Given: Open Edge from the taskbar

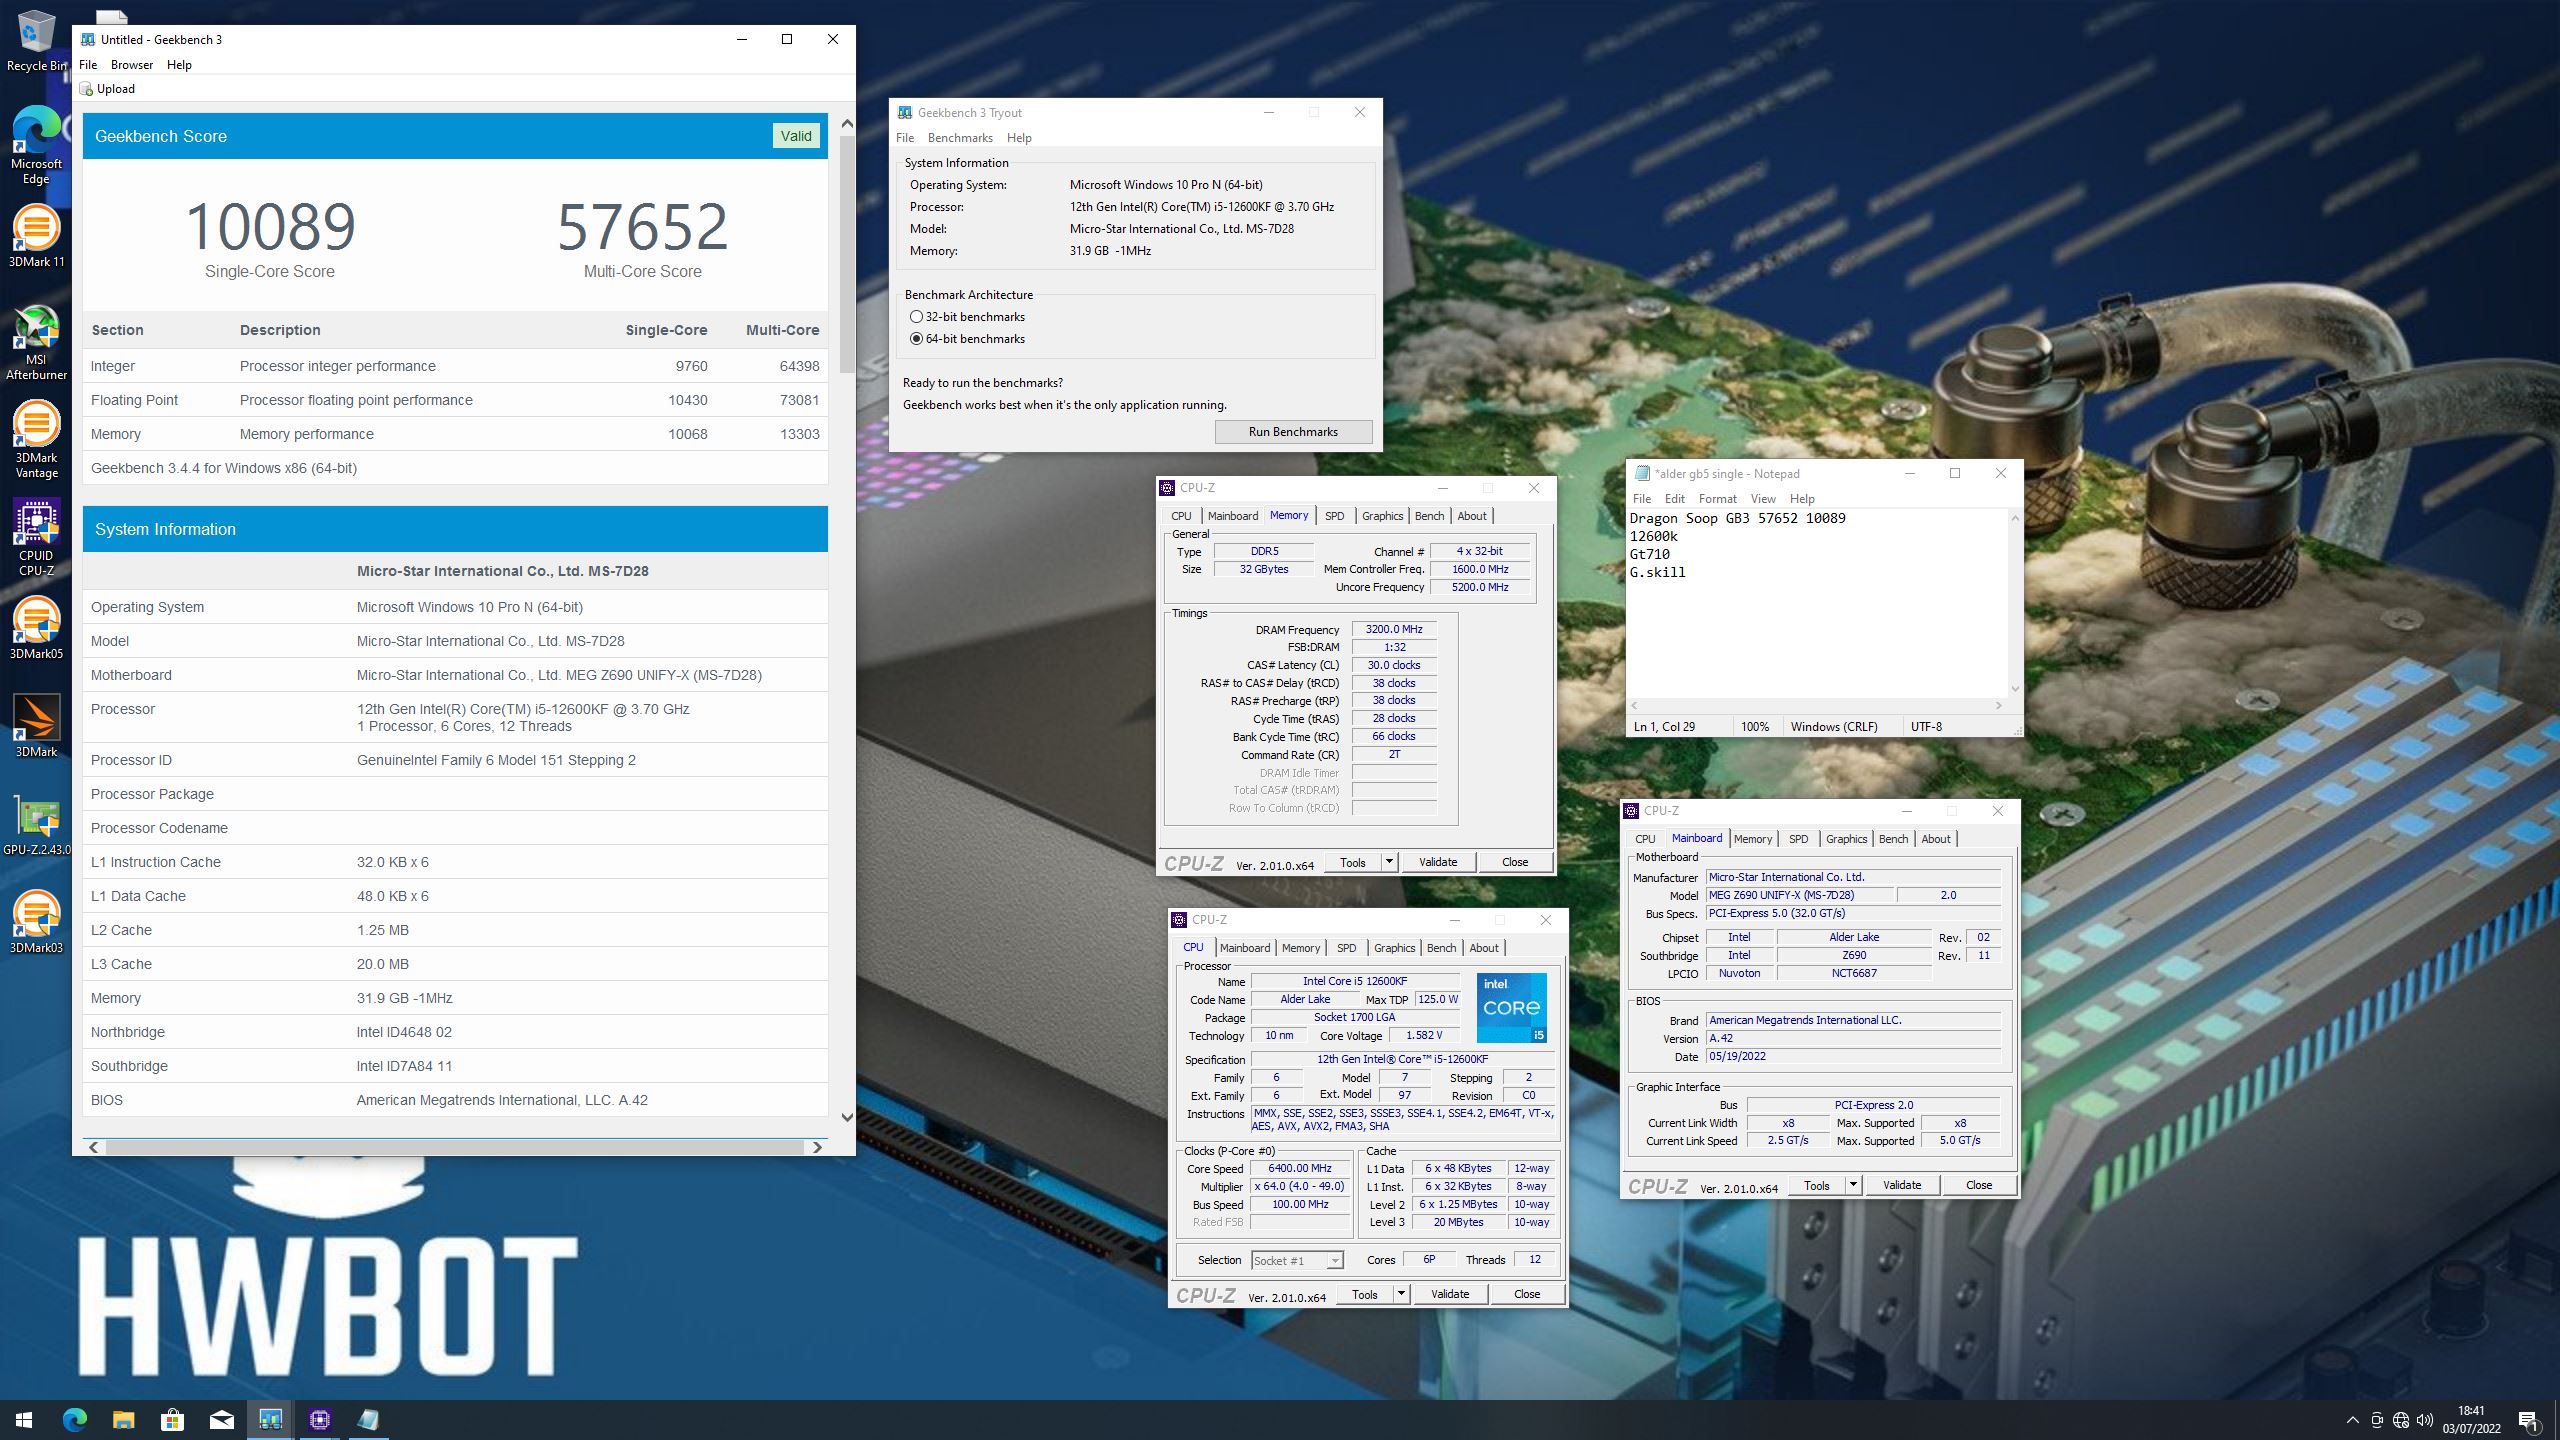Looking at the screenshot, I should 74,1419.
